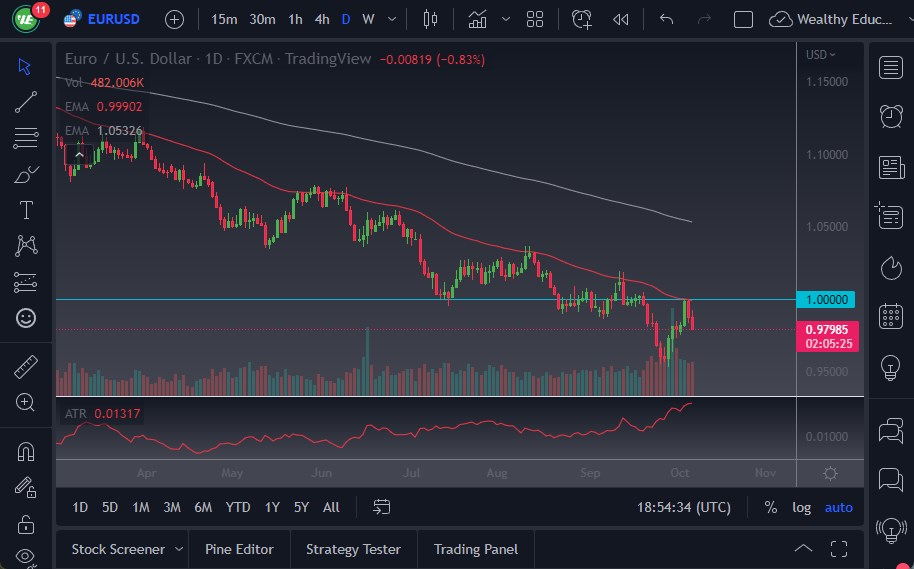This screenshot has width=914, height=569.
Task: Click the bar replay rewind icon
Action: tap(621, 19)
